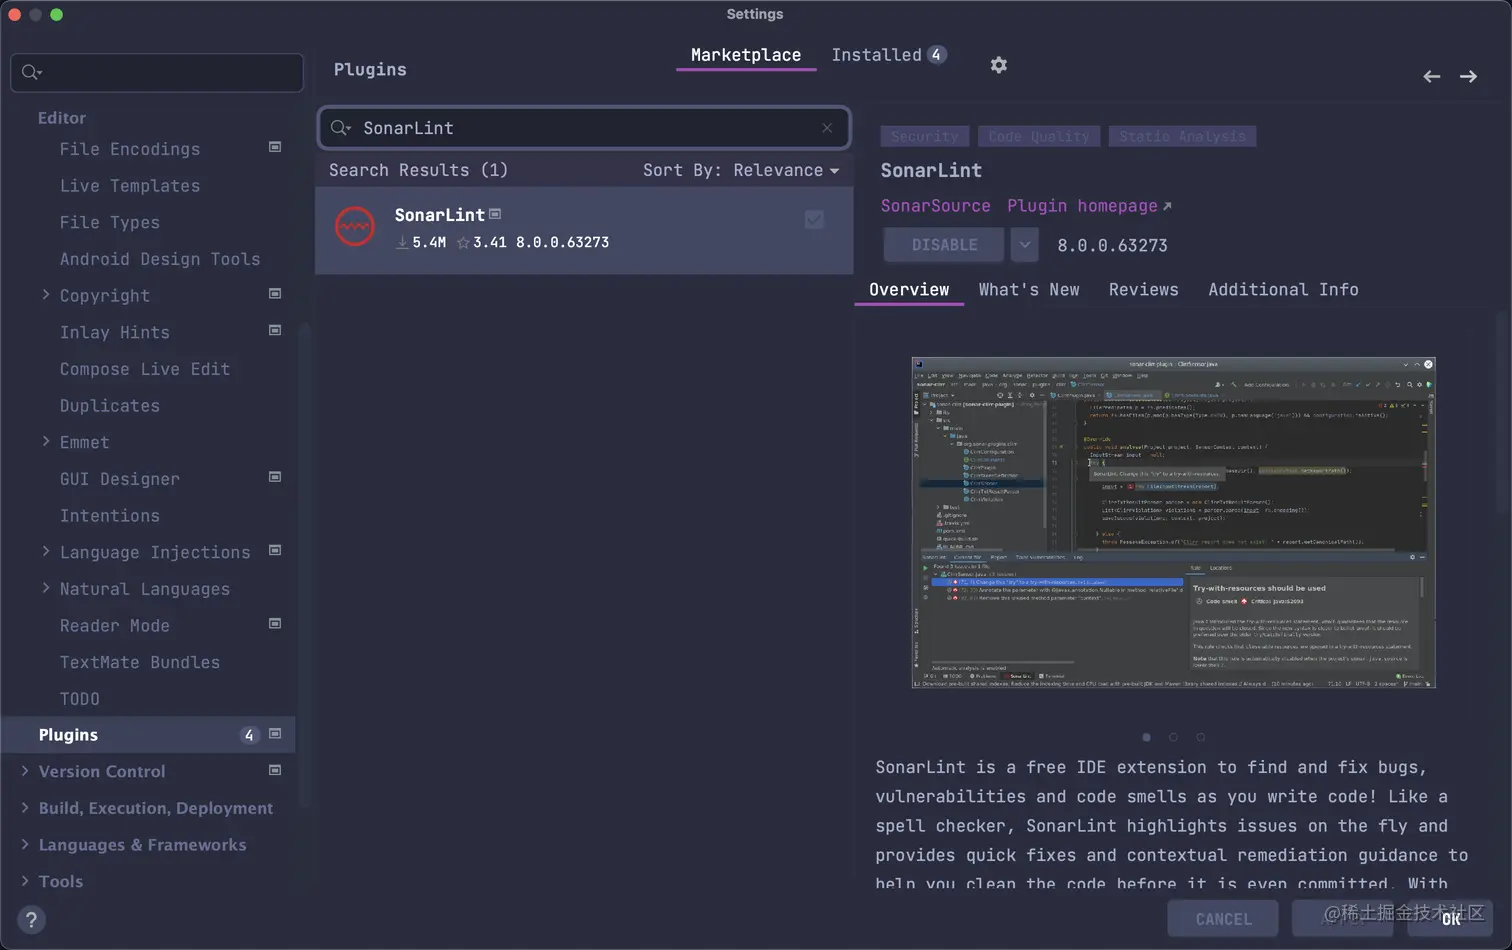Switch to the Marketplace tab
1512x950 pixels.
[x=746, y=55]
